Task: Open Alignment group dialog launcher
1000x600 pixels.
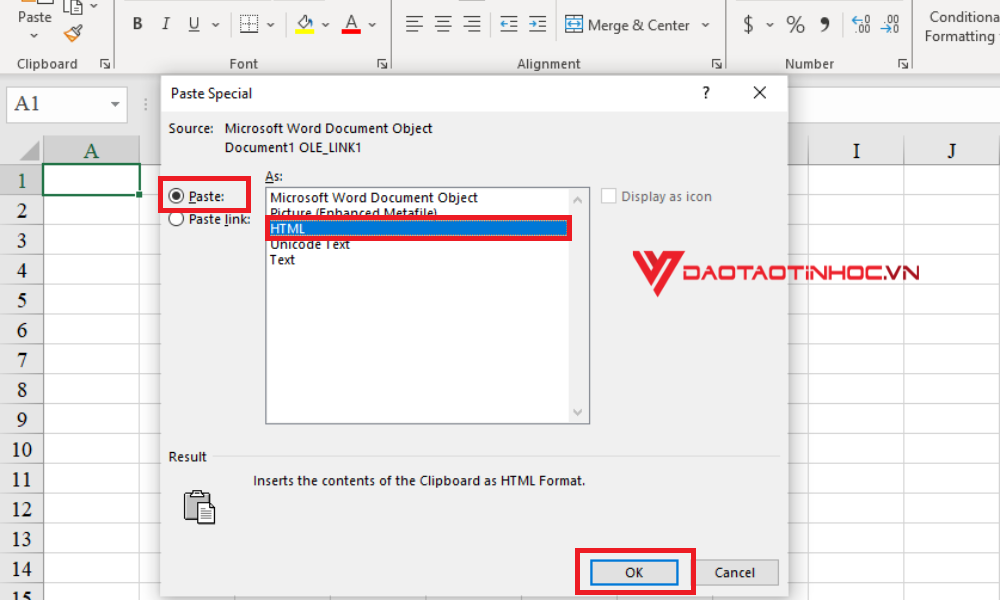Action: [716, 64]
